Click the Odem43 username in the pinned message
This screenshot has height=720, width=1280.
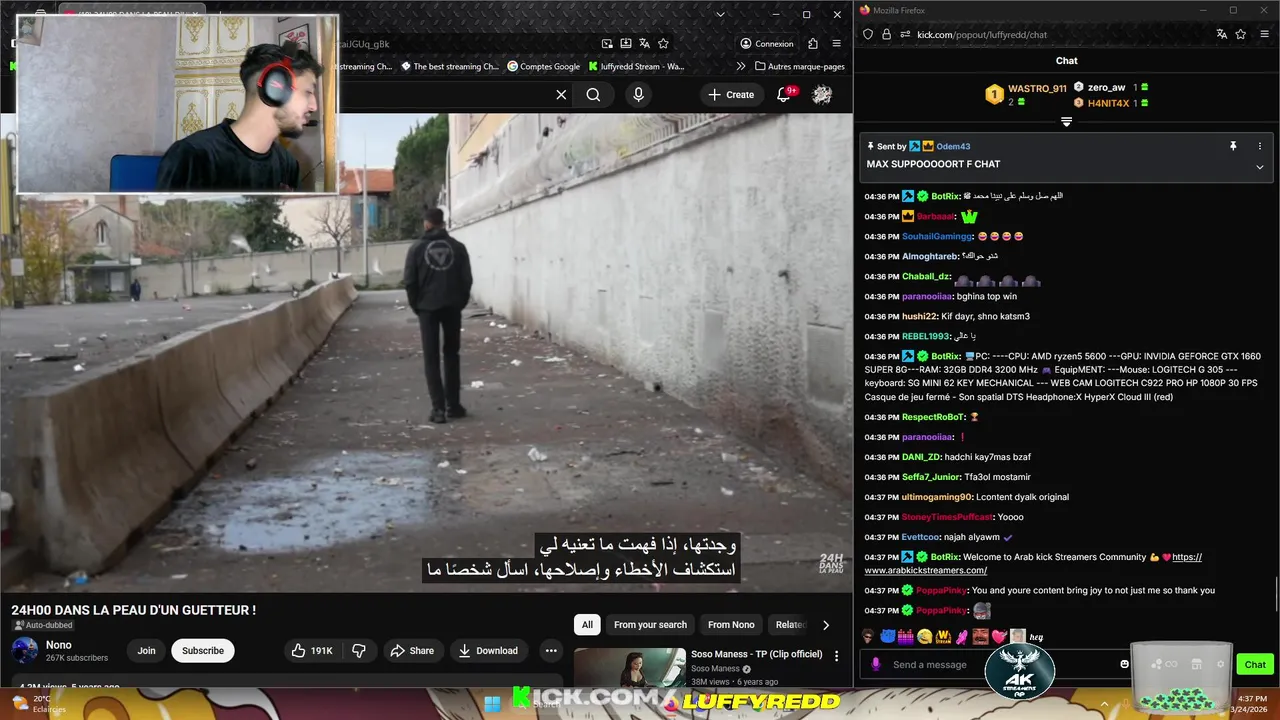point(953,146)
